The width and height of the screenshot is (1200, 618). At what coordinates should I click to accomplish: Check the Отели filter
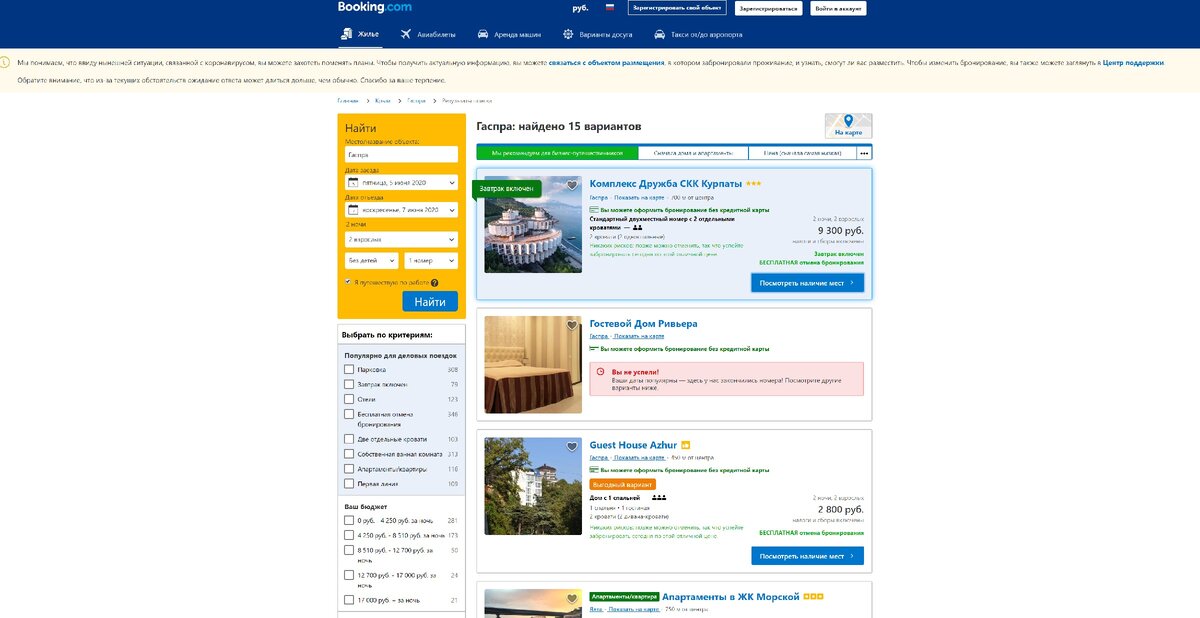349,399
